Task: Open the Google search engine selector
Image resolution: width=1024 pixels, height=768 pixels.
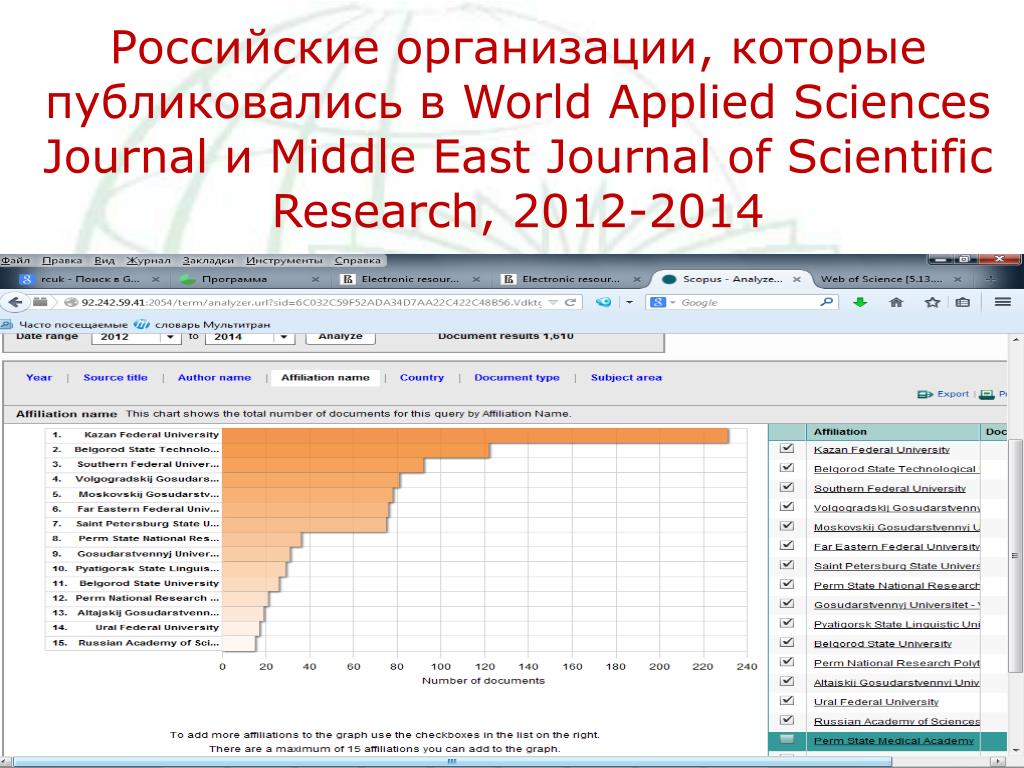Action: [662, 302]
